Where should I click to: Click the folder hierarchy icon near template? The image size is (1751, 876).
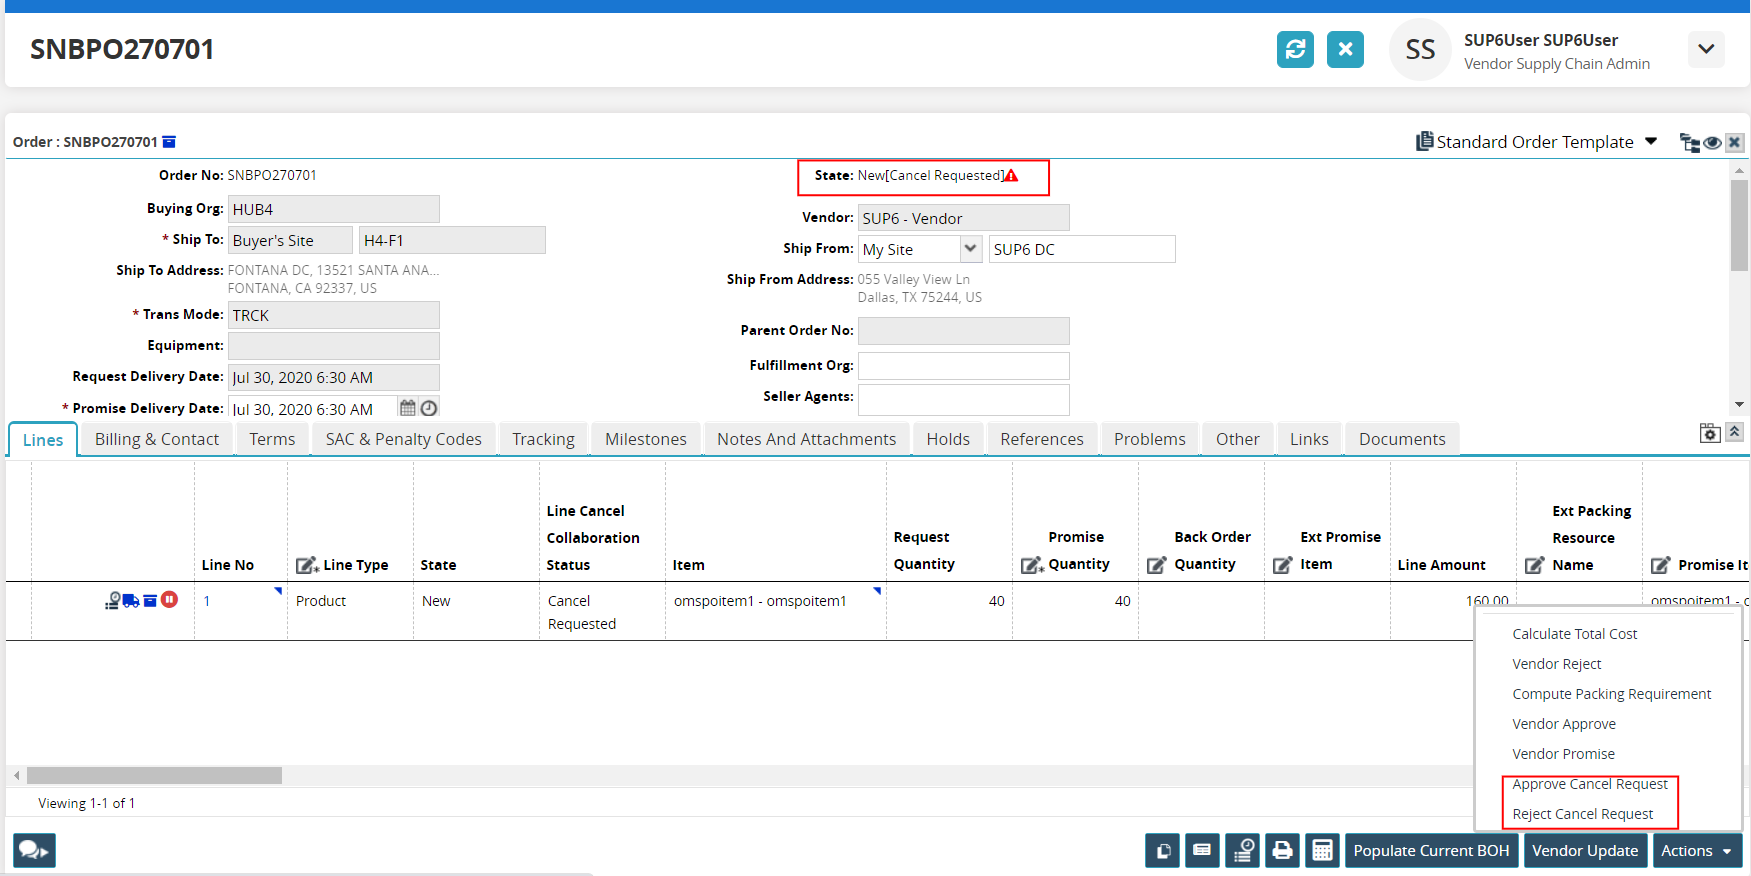pyautogui.click(x=1689, y=143)
